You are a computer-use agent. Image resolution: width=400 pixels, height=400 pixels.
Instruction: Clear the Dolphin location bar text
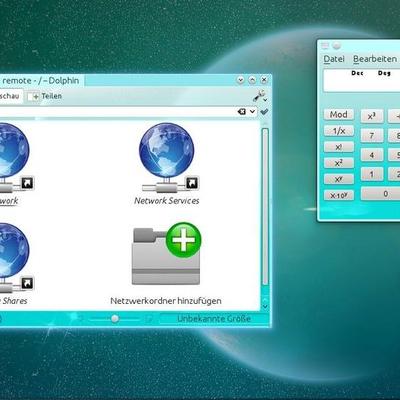pyautogui.click(x=242, y=112)
